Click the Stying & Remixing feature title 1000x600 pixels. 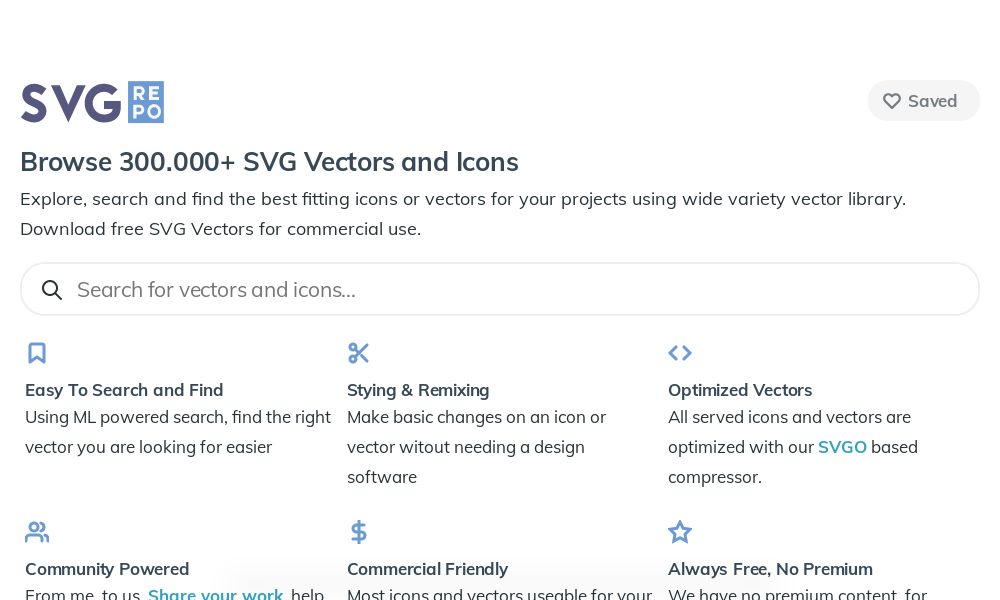pos(418,390)
